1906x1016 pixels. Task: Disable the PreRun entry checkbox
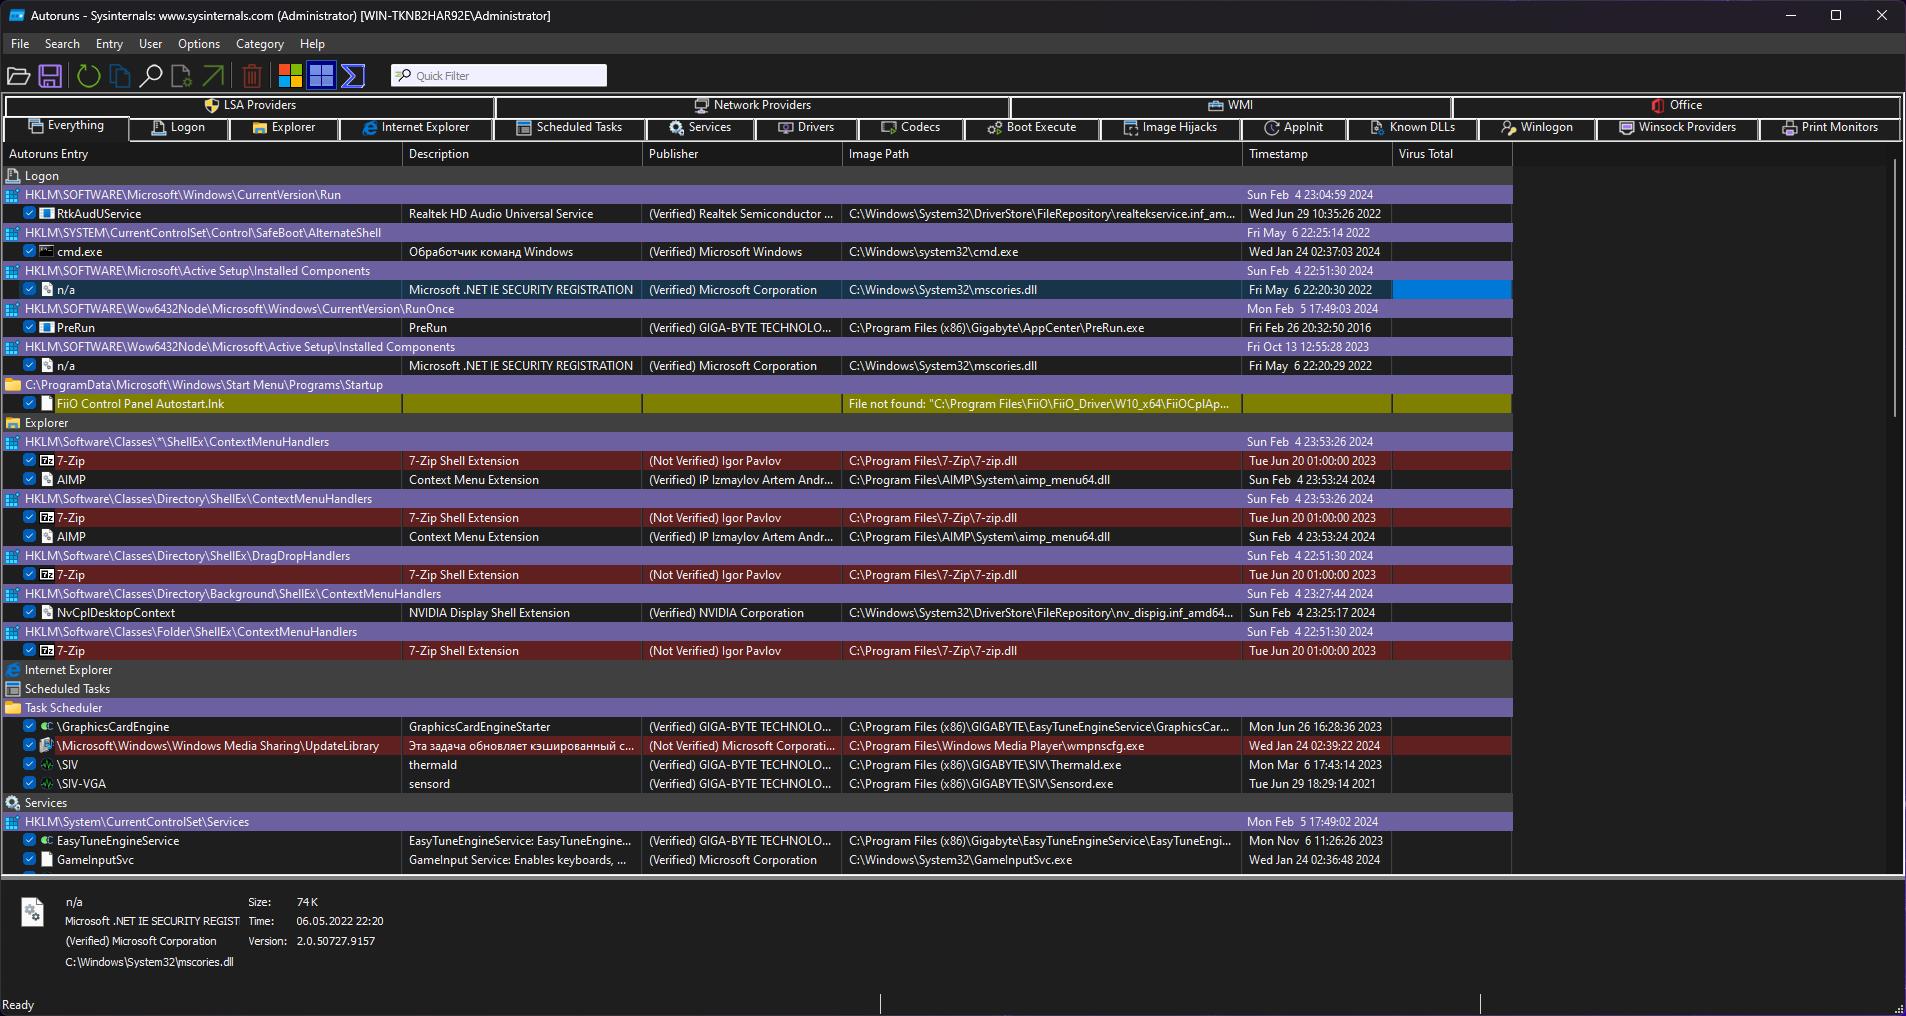pos(30,328)
